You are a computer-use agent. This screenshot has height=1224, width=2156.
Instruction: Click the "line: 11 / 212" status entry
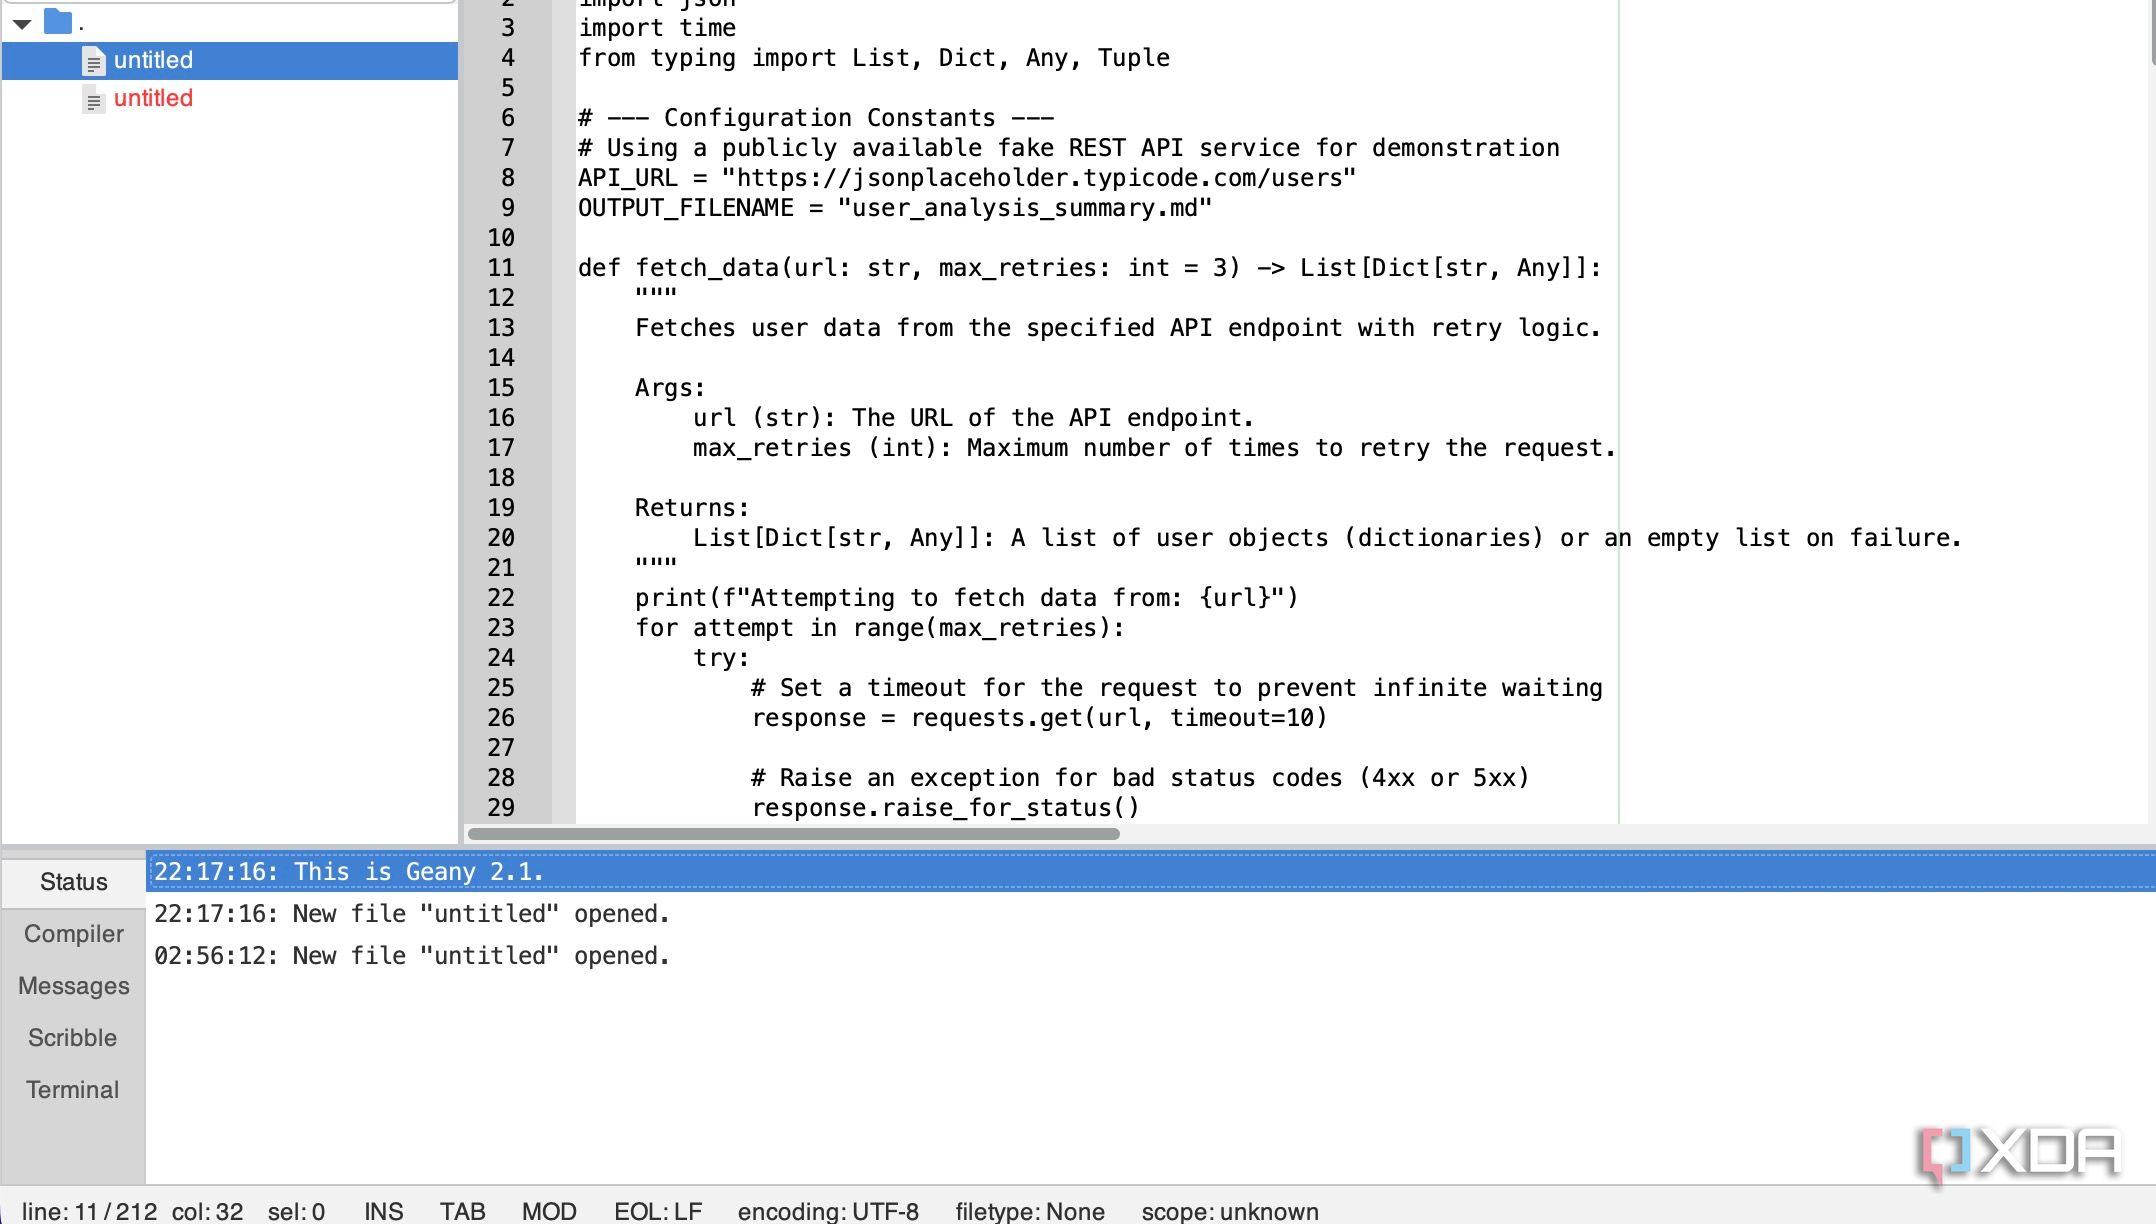click(x=89, y=1211)
